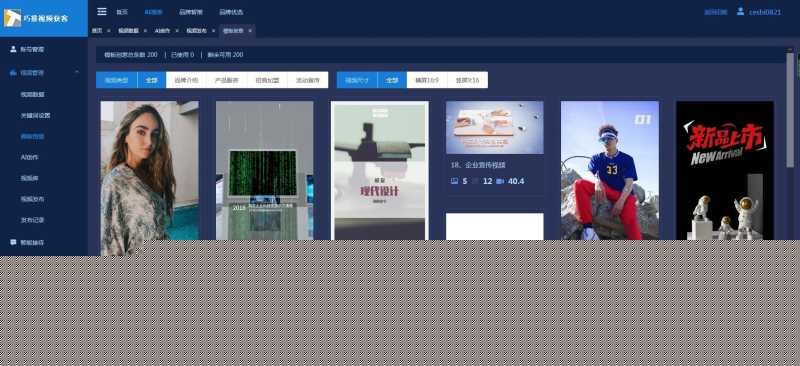The image size is (800, 366).
Task: Switch to the 首页 page tab
Action: click(97, 31)
